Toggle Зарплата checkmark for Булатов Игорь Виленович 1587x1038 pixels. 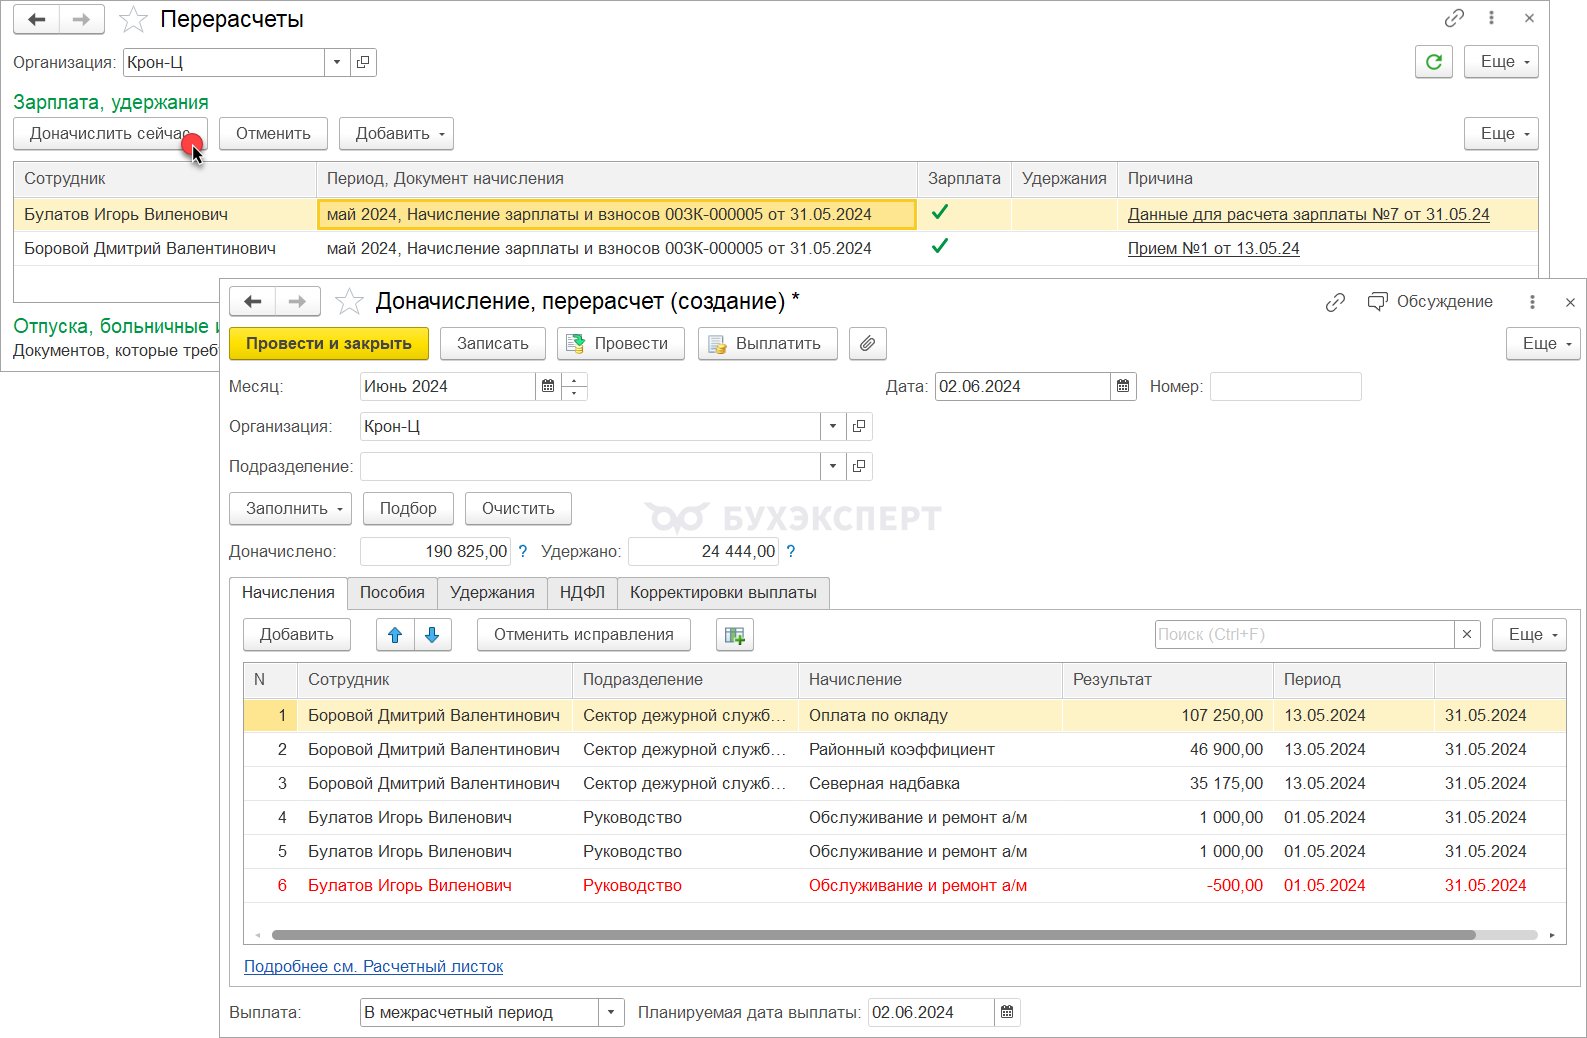pyautogui.click(x=940, y=213)
